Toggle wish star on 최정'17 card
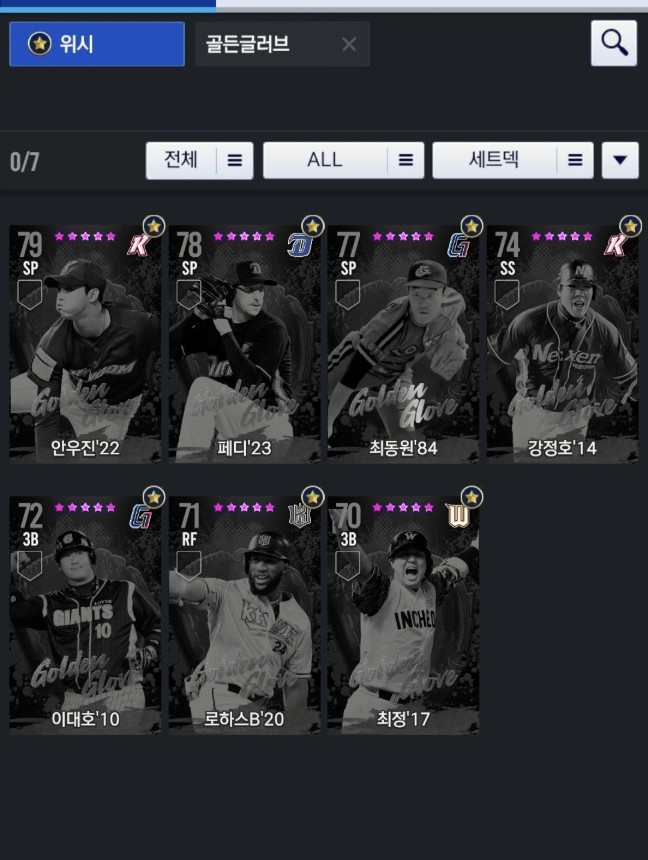The image size is (648, 860). coord(472,497)
